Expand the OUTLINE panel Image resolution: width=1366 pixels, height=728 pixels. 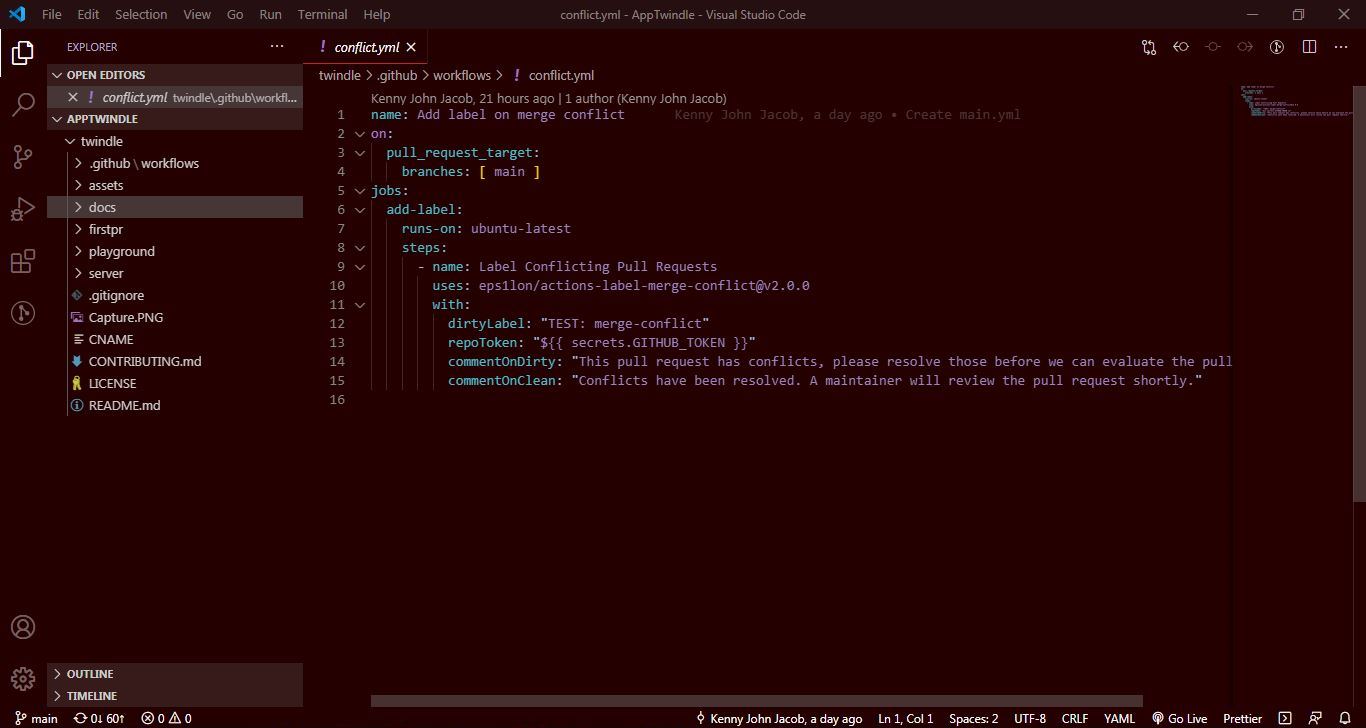coord(175,674)
